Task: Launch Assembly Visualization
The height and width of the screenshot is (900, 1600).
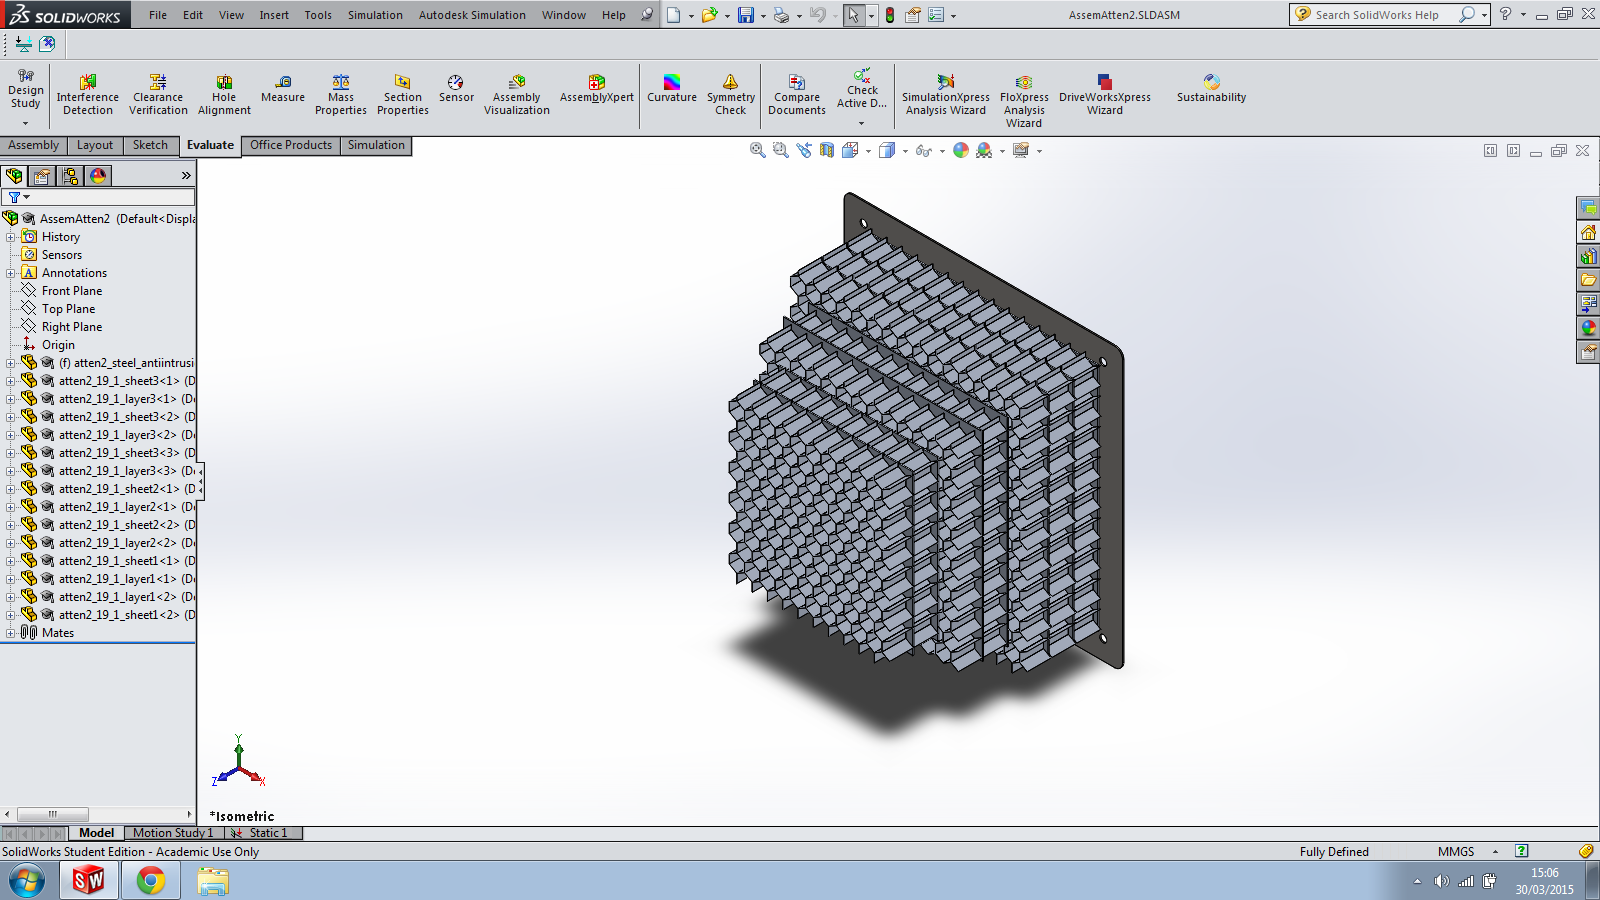Action: [x=516, y=95]
